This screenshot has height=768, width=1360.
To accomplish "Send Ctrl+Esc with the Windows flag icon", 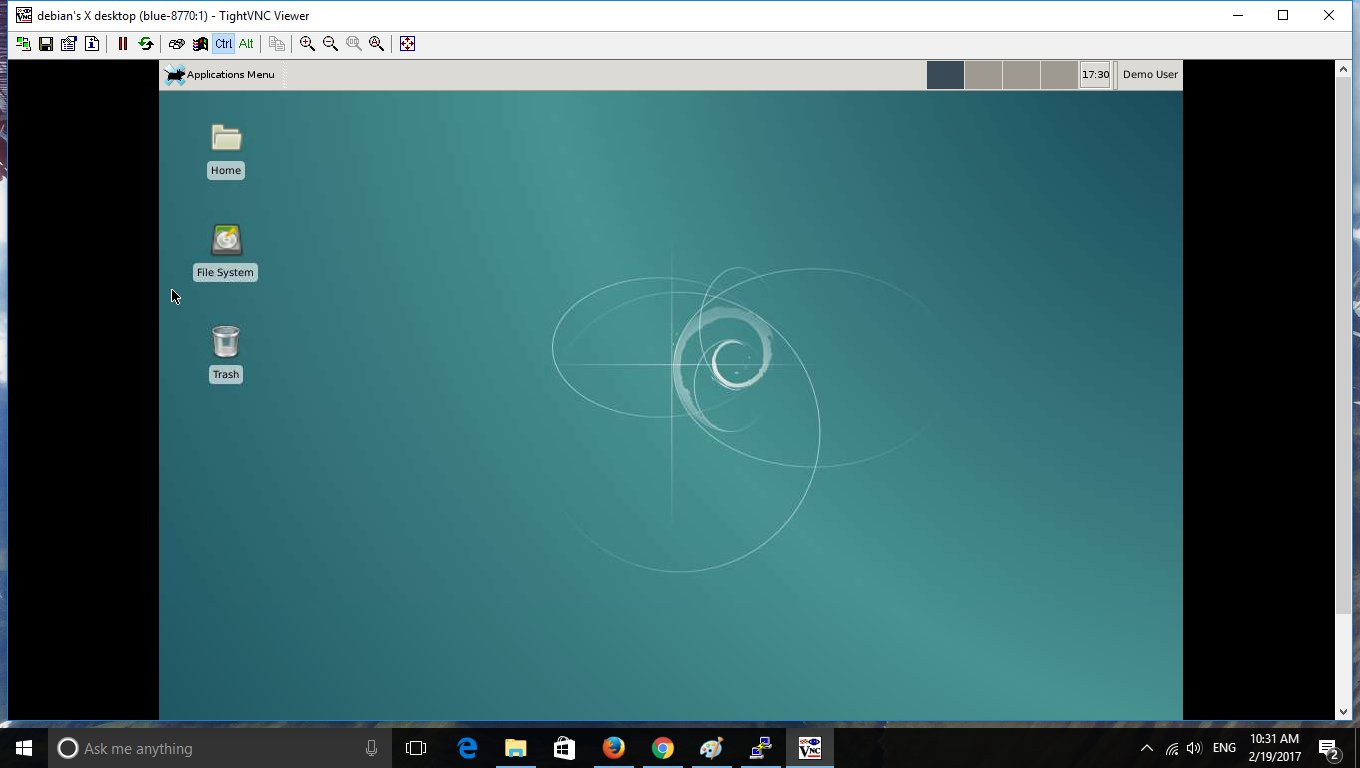I will (x=200, y=44).
